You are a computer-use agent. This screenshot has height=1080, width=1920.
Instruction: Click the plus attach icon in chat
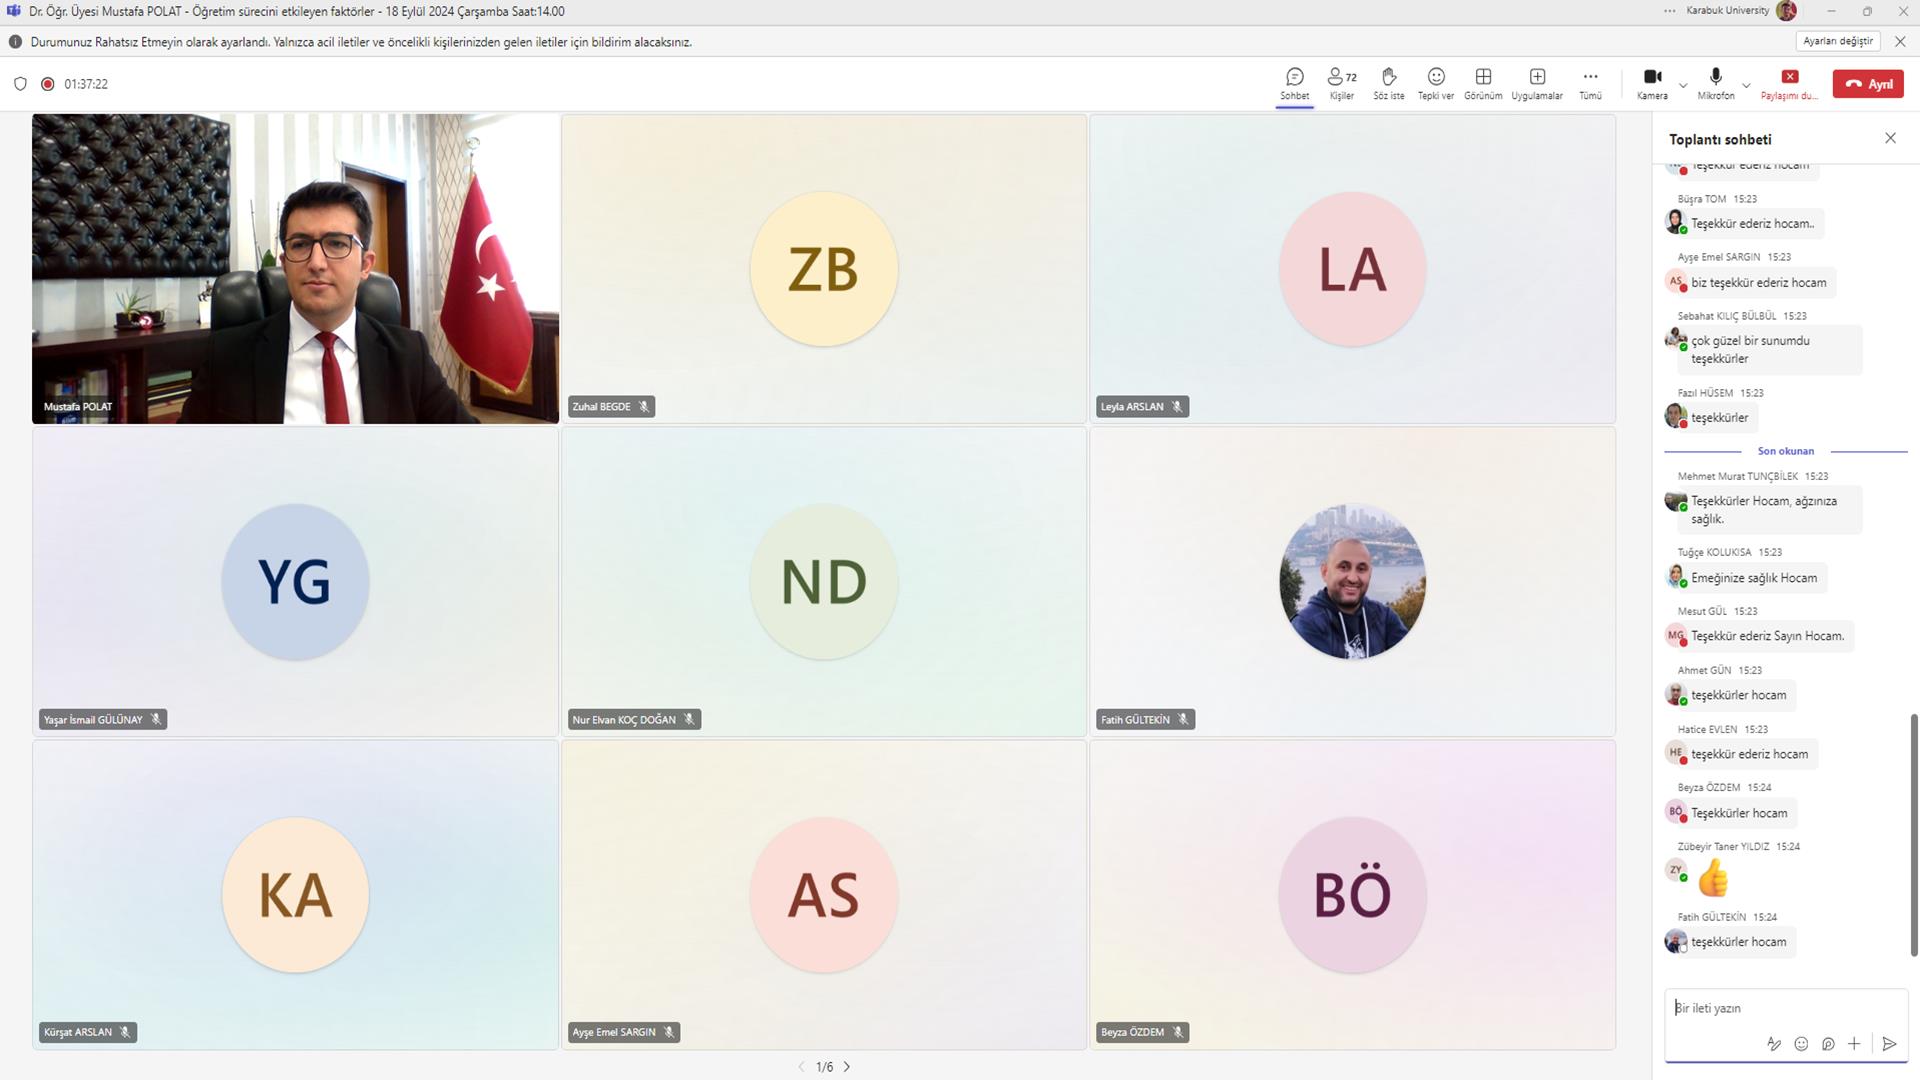(x=1854, y=1044)
